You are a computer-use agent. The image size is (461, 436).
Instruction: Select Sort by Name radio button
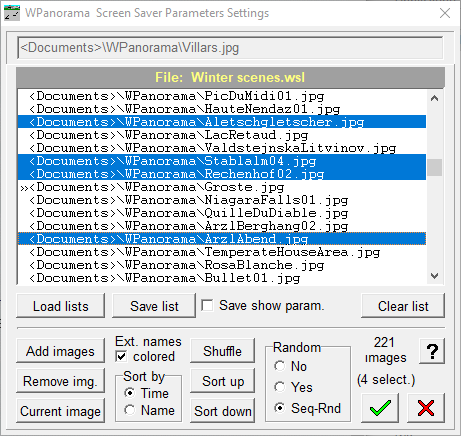[130, 410]
